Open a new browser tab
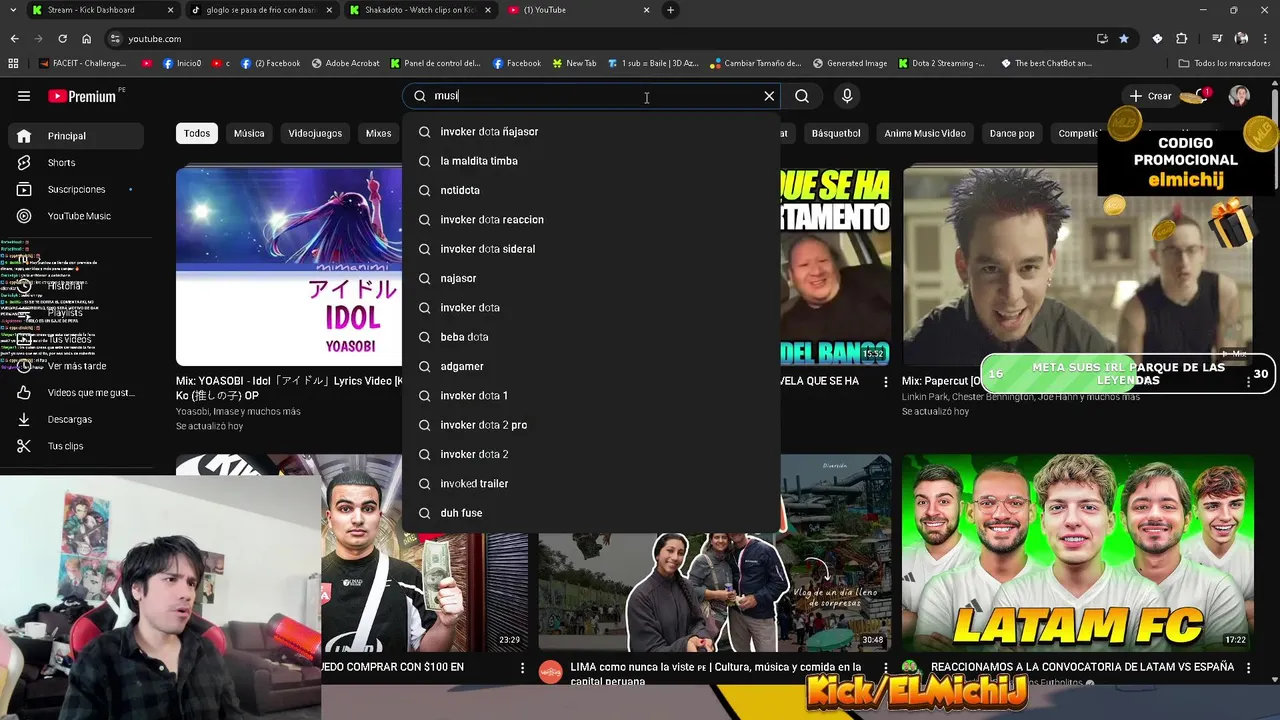This screenshot has width=1280, height=720. click(x=670, y=10)
